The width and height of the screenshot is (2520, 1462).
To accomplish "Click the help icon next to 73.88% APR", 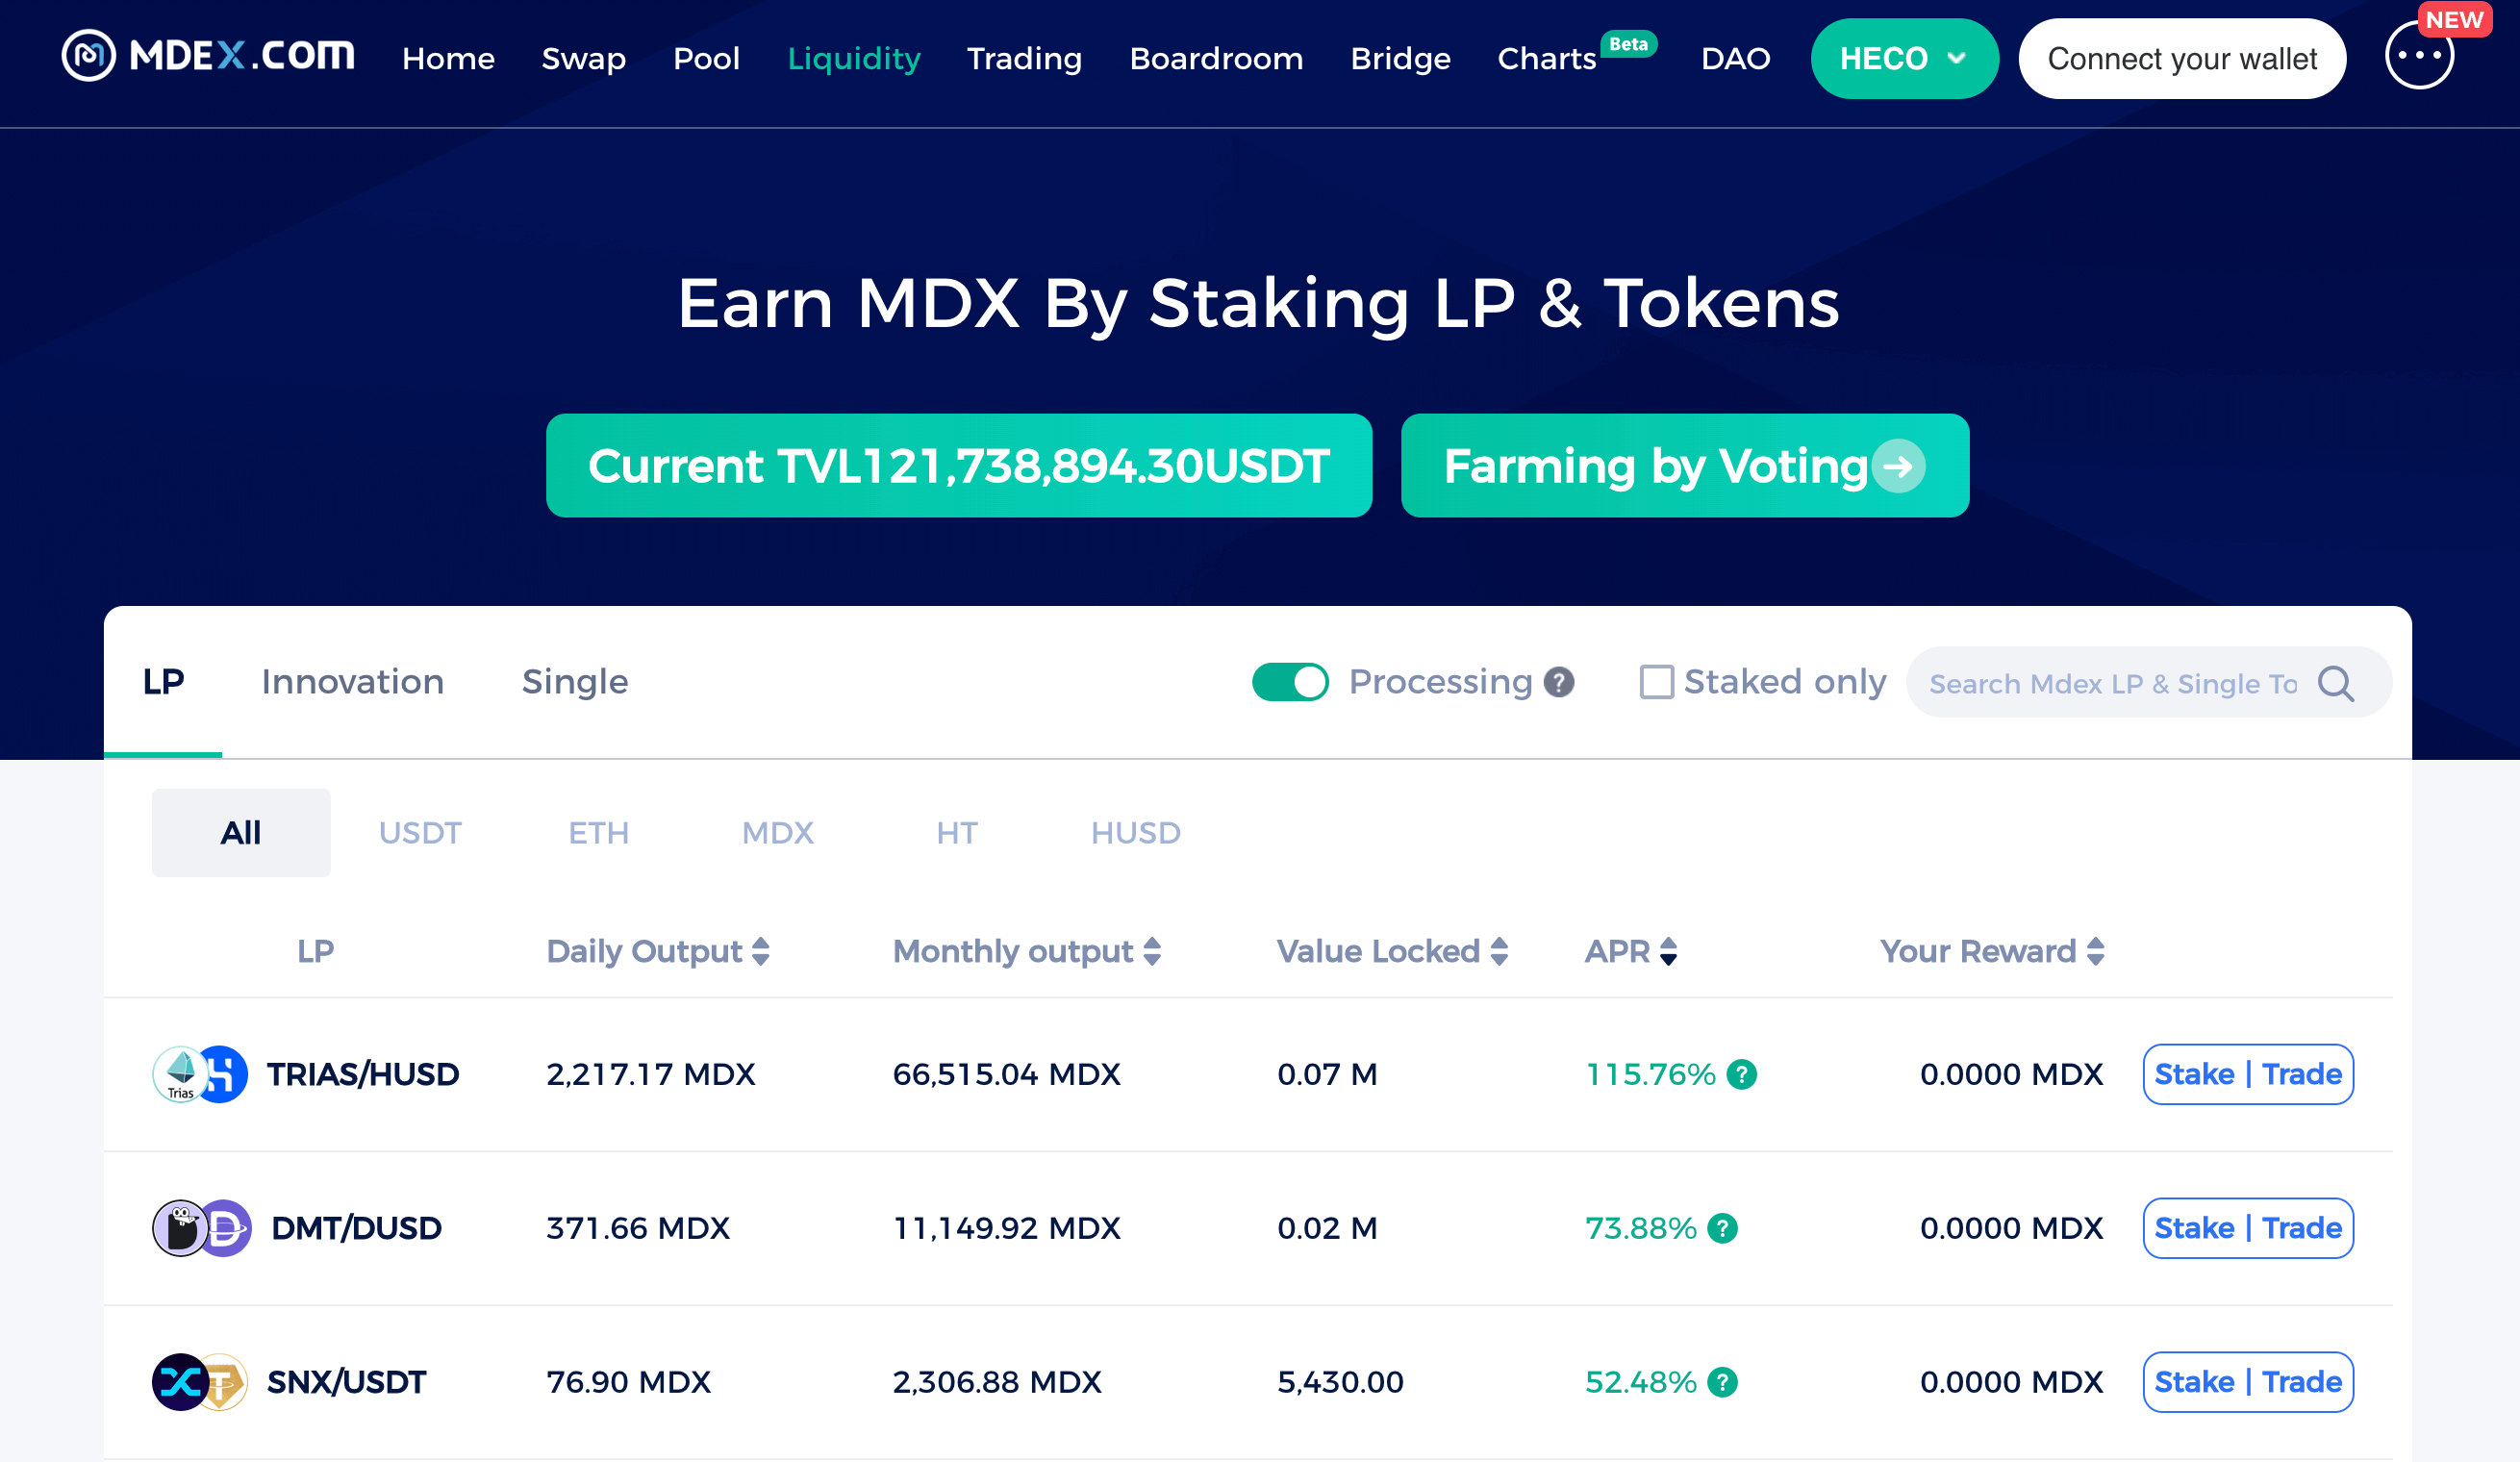I will click(1722, 1228).
